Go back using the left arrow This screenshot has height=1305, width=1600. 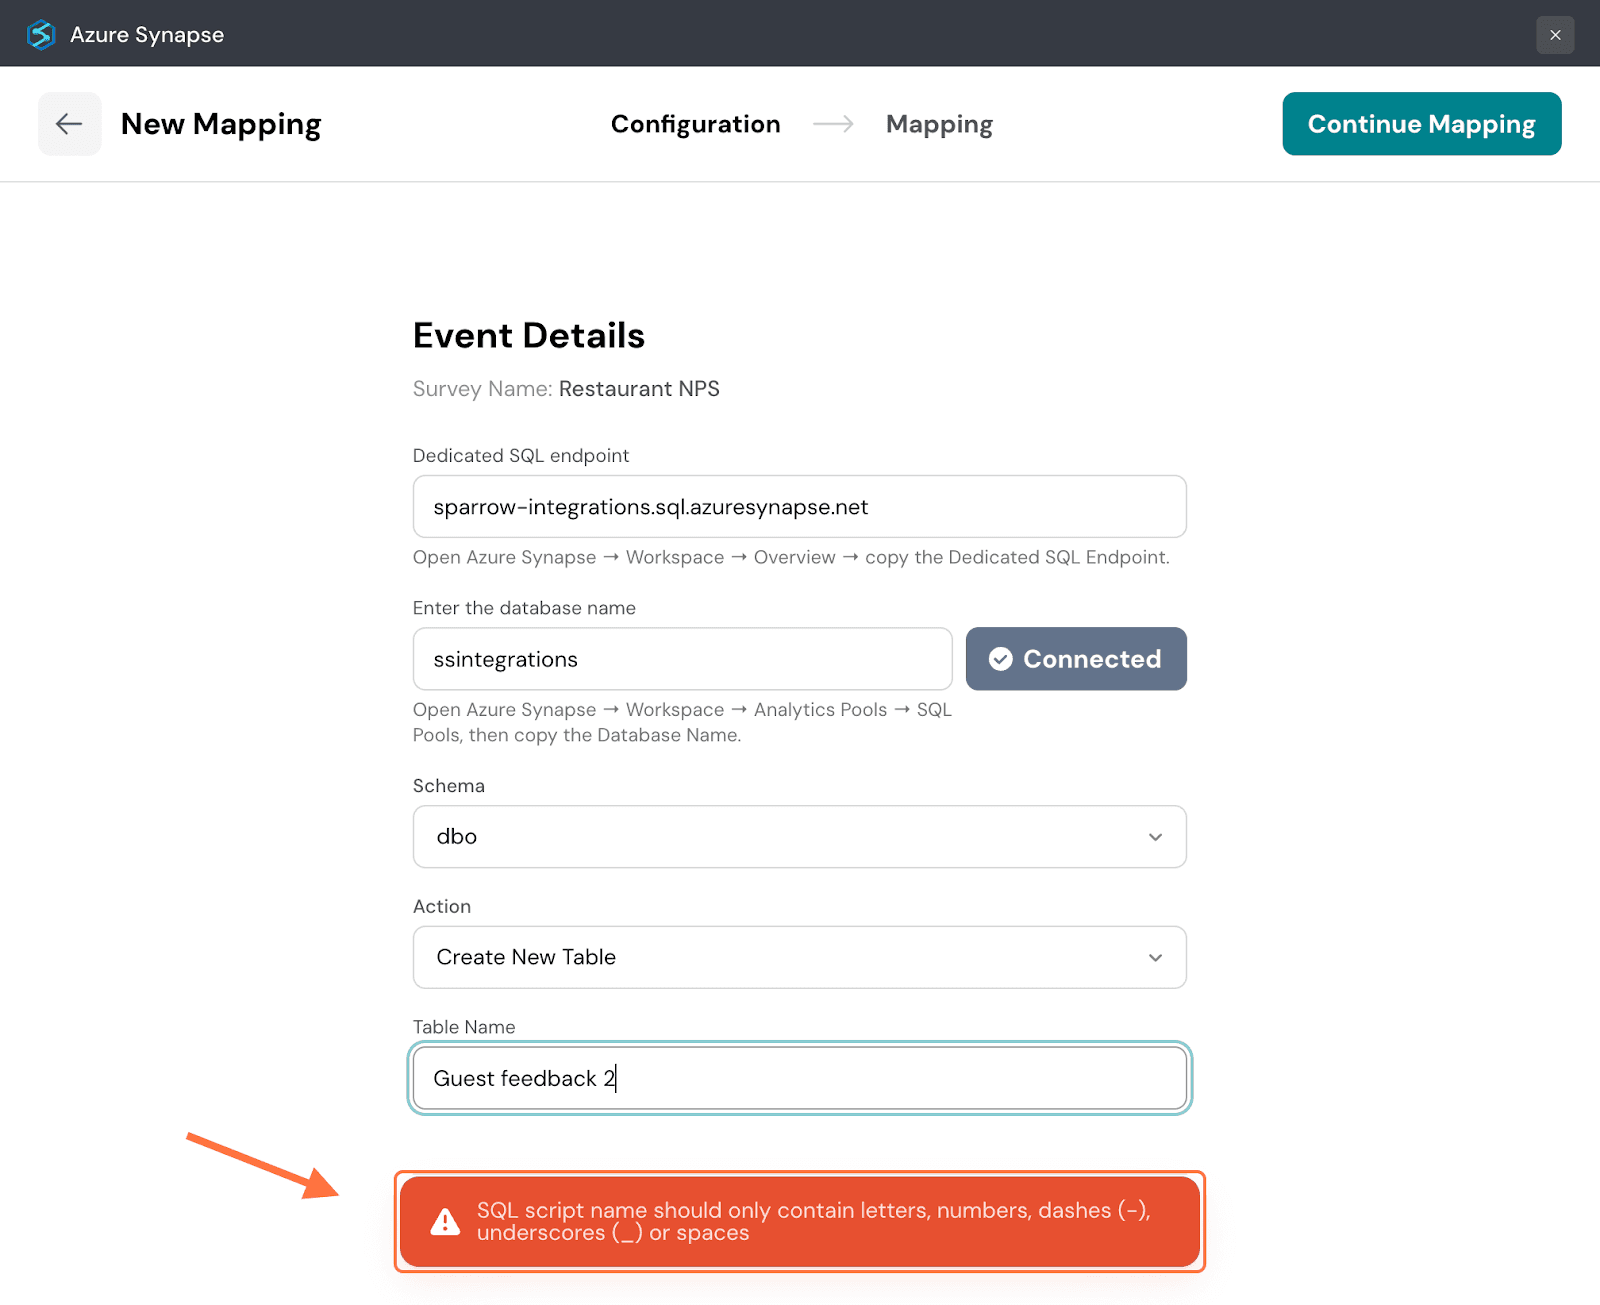(69, 124)
